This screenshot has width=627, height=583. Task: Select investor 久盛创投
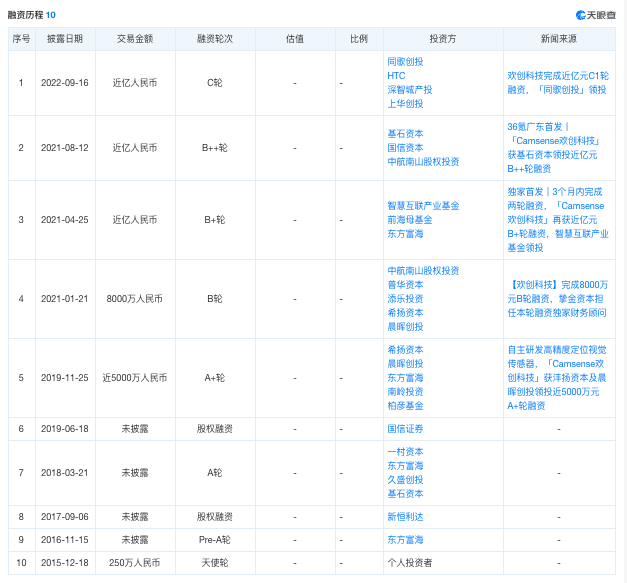405,479
